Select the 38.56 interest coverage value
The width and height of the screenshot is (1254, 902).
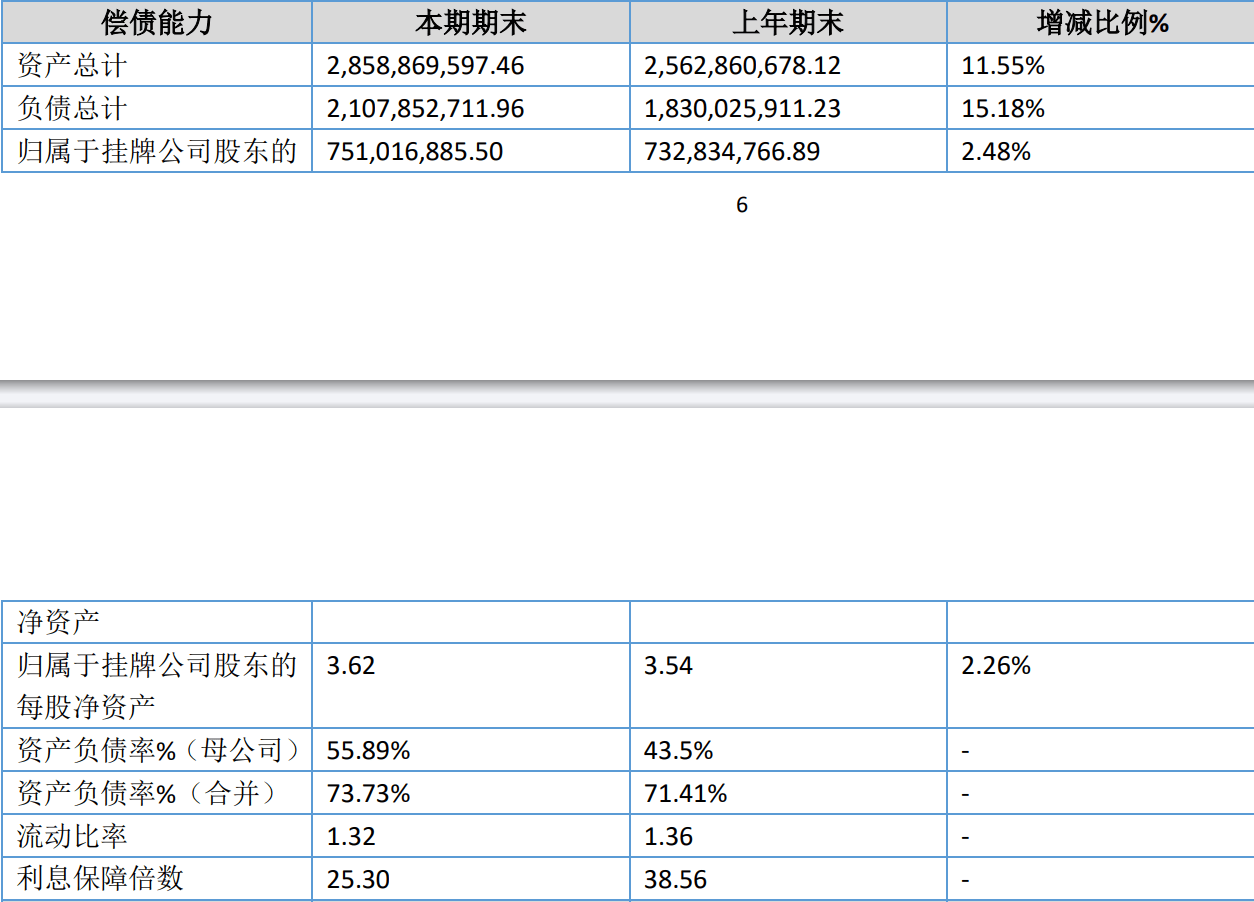pos(675,880)
